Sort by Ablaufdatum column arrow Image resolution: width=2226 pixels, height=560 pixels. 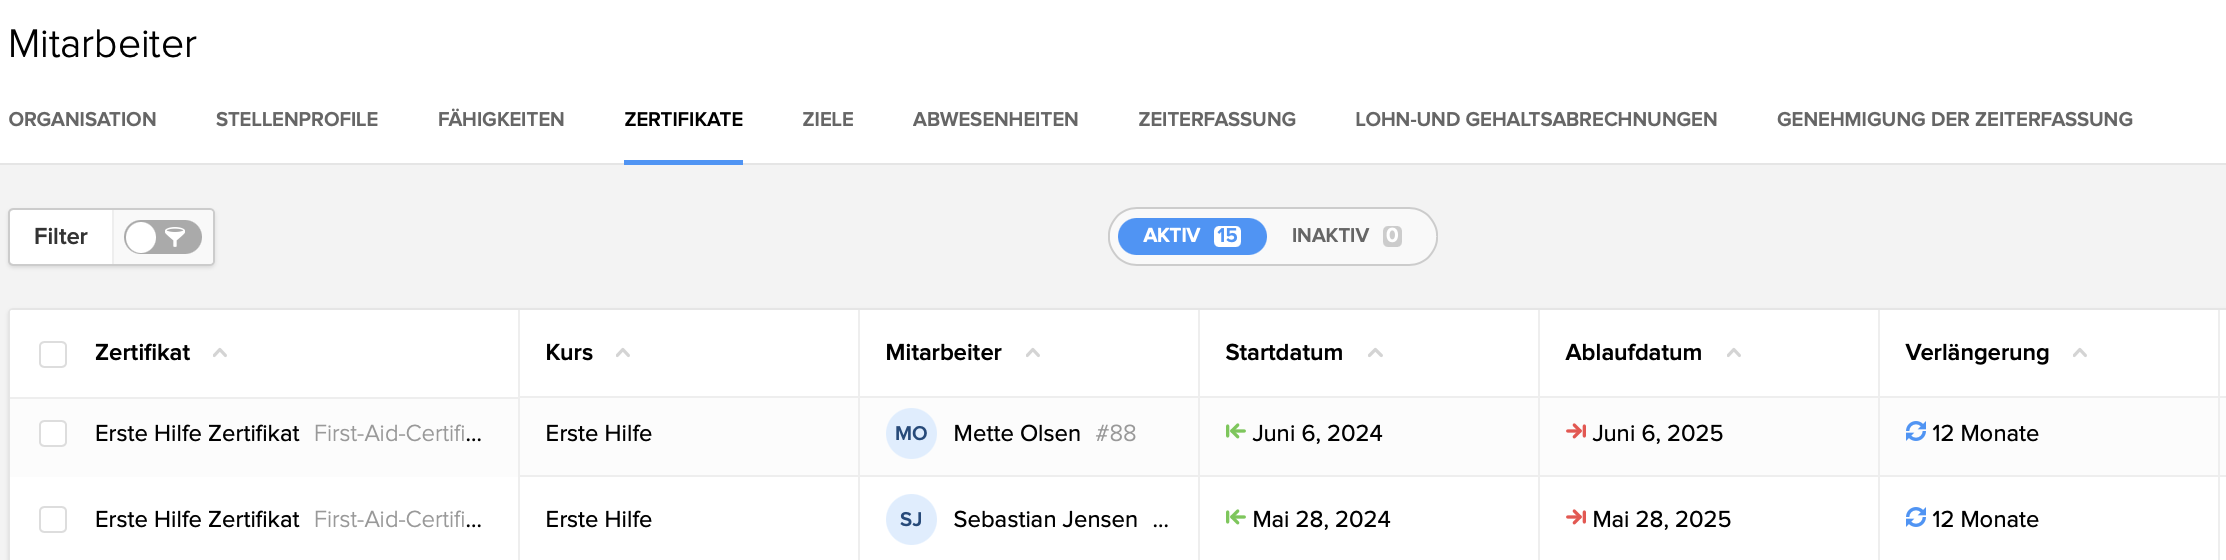tap(1734, 353)
